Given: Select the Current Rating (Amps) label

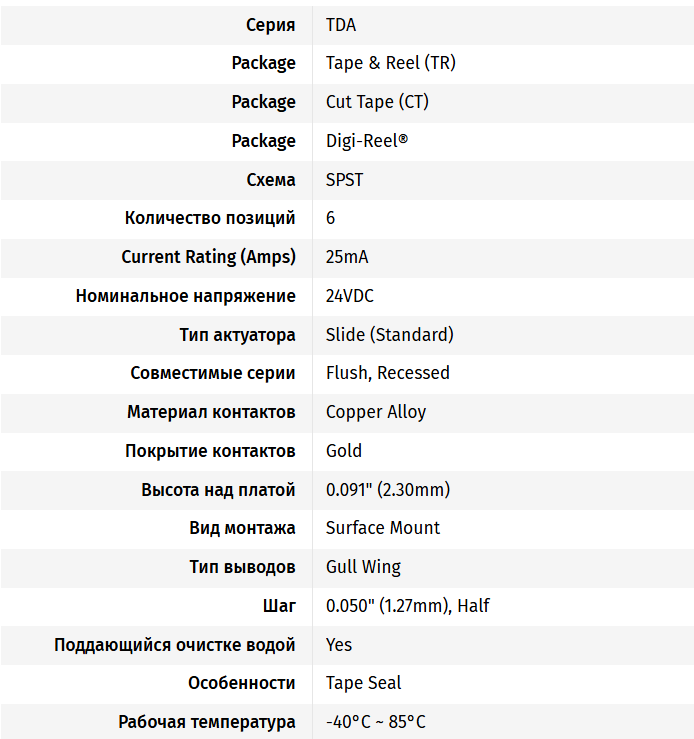Looking at the screenshot, I should point(208,257).
